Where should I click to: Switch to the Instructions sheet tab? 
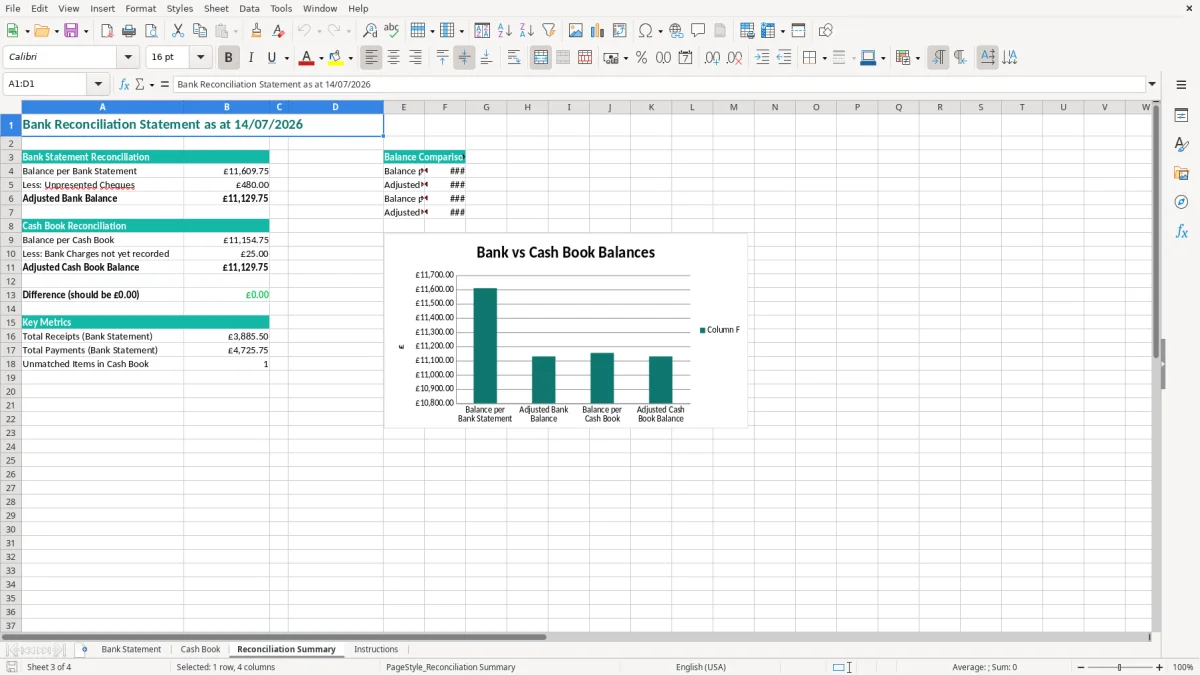click(376, 650)
